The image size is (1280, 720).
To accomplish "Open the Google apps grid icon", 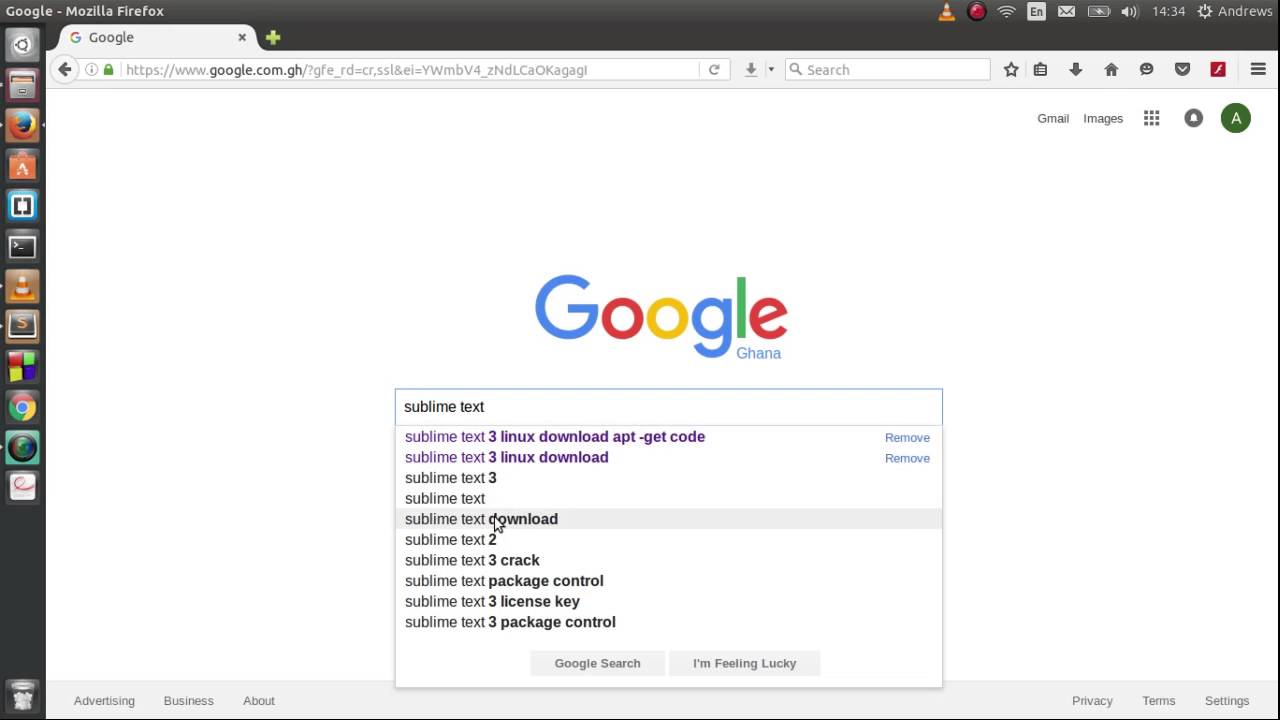I will [x=1152, y=118].
